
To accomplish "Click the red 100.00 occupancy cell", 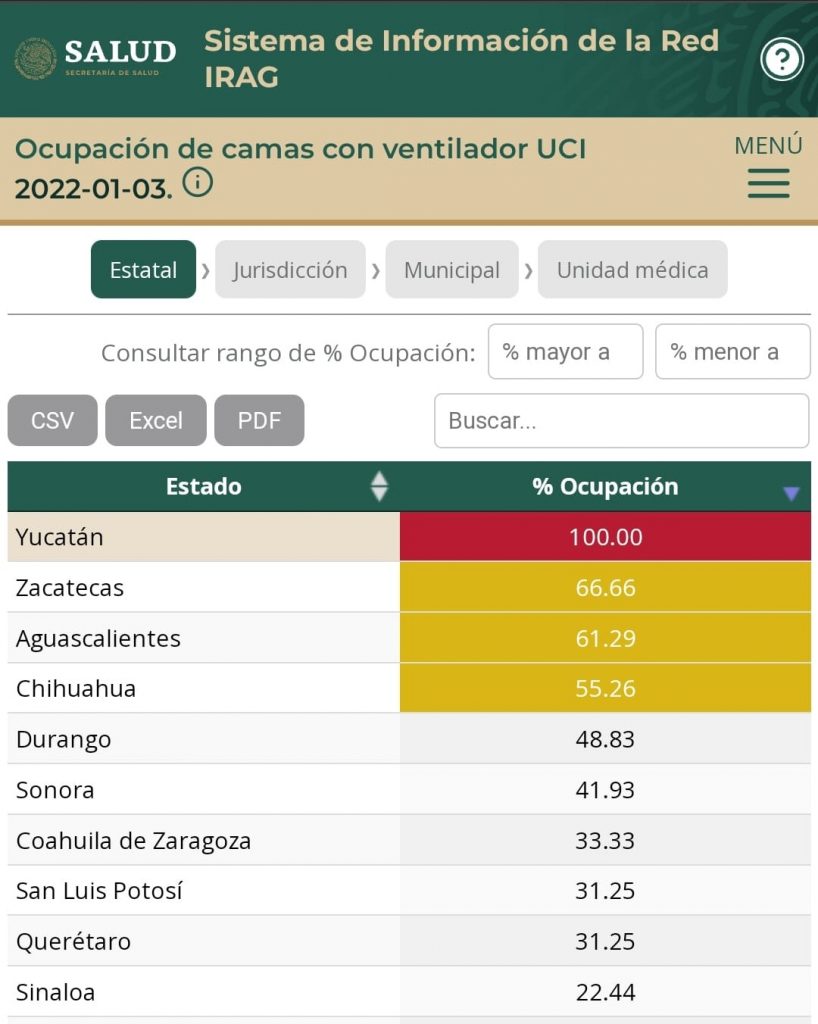I will point(608,537).
